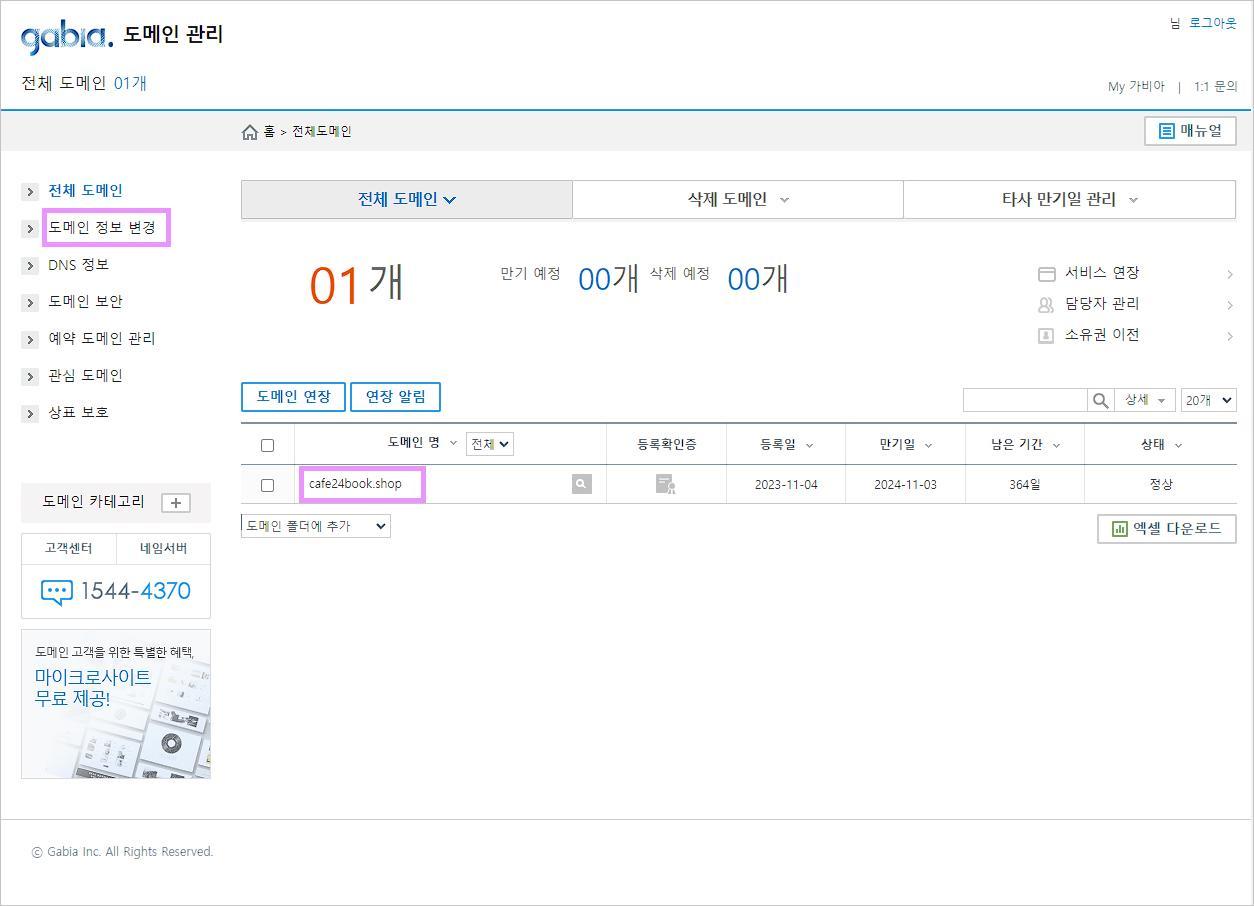Click the 로그아웃 link

pyautogui.click(x=1212, y=22)
